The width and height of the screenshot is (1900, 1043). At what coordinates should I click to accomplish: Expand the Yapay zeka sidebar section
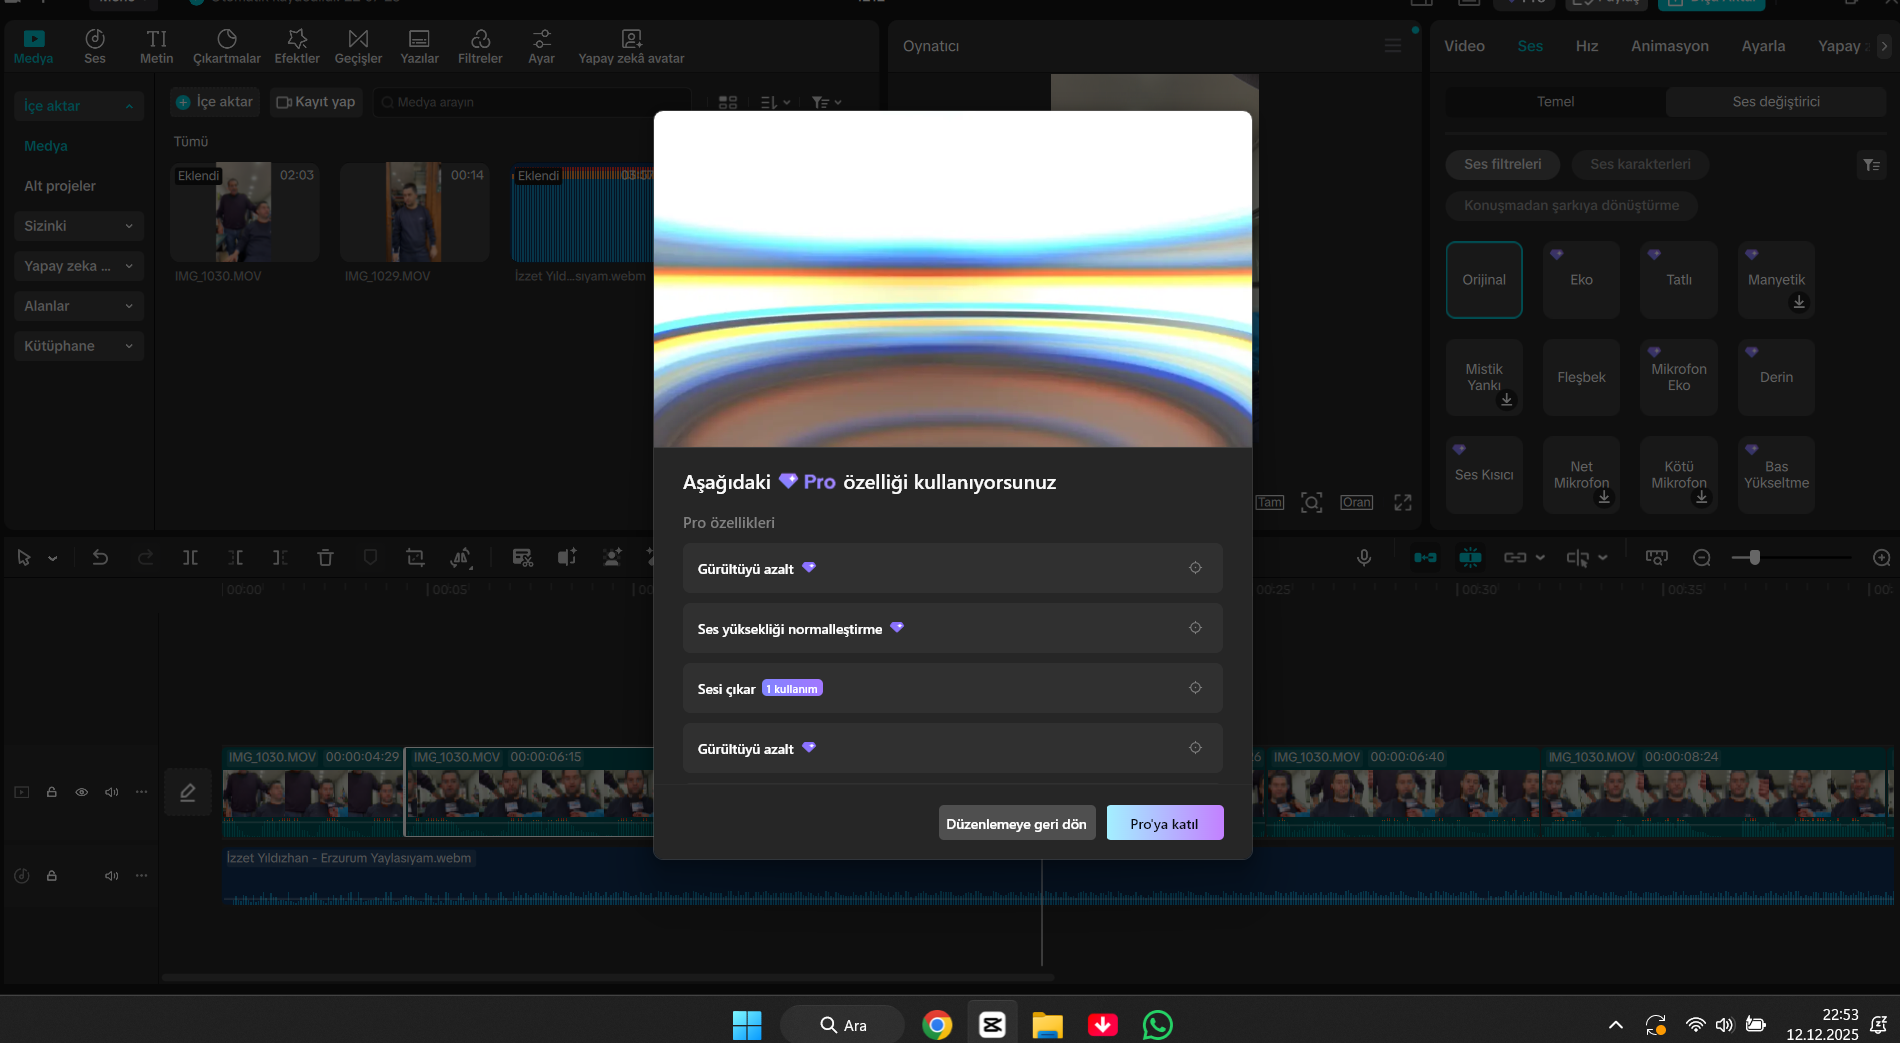79,266
